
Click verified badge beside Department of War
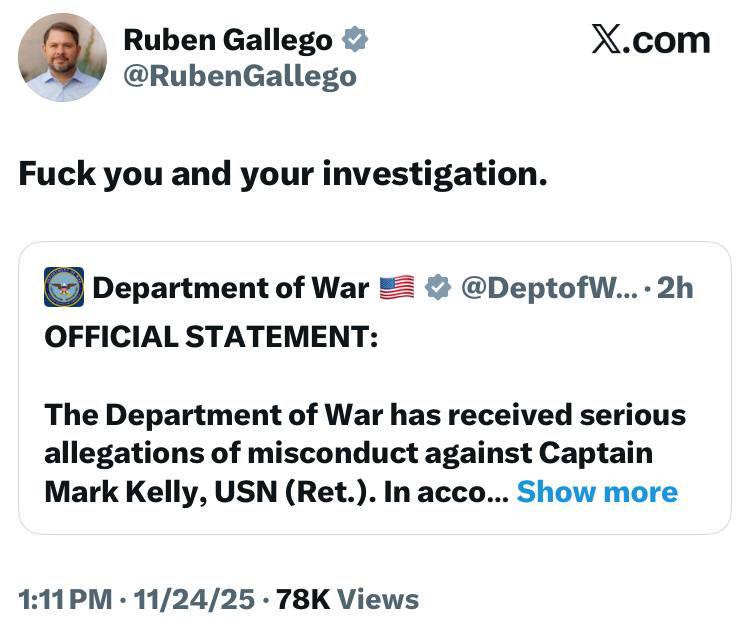pos(437,288)
